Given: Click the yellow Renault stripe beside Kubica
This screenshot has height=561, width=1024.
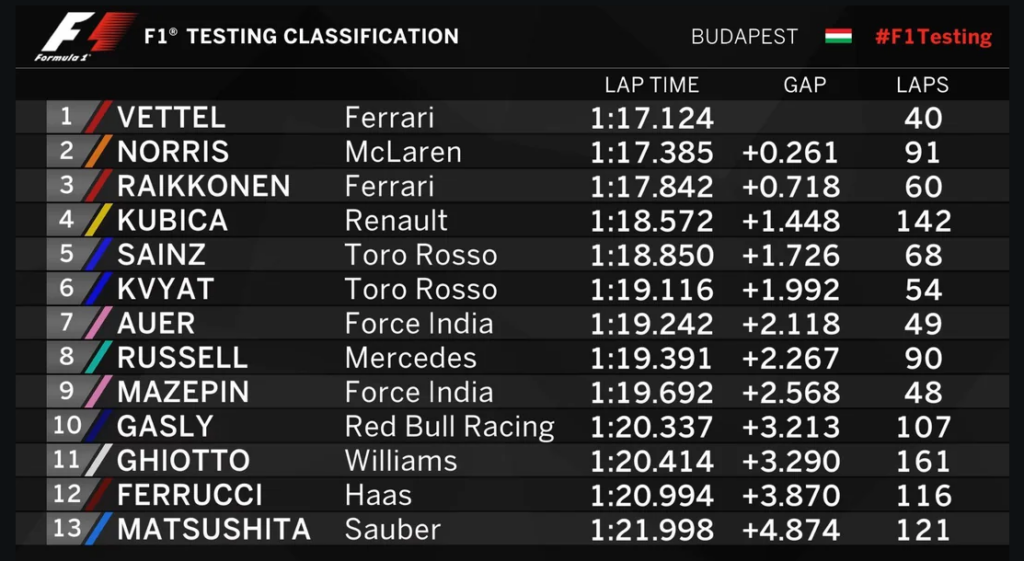Looking at the screenshot, I should [x=99, y=220].
